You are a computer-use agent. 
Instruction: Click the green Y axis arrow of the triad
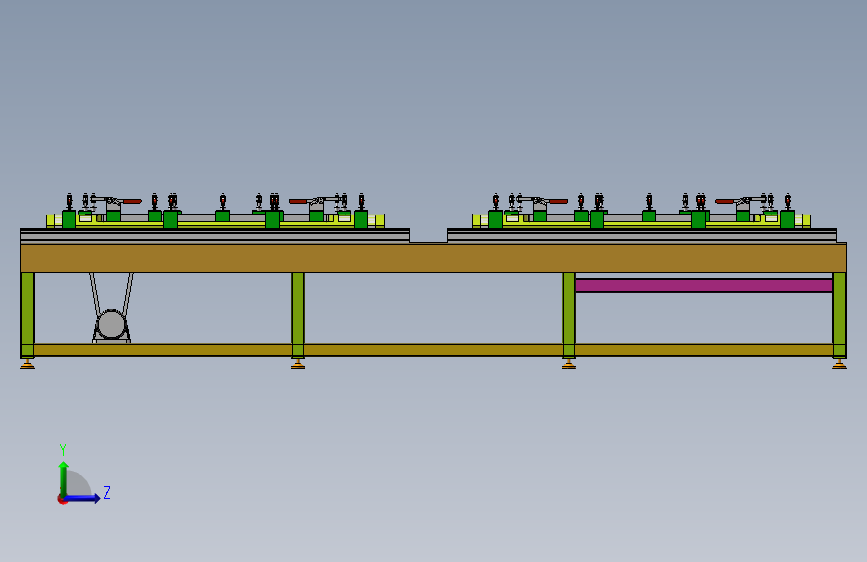64,479
